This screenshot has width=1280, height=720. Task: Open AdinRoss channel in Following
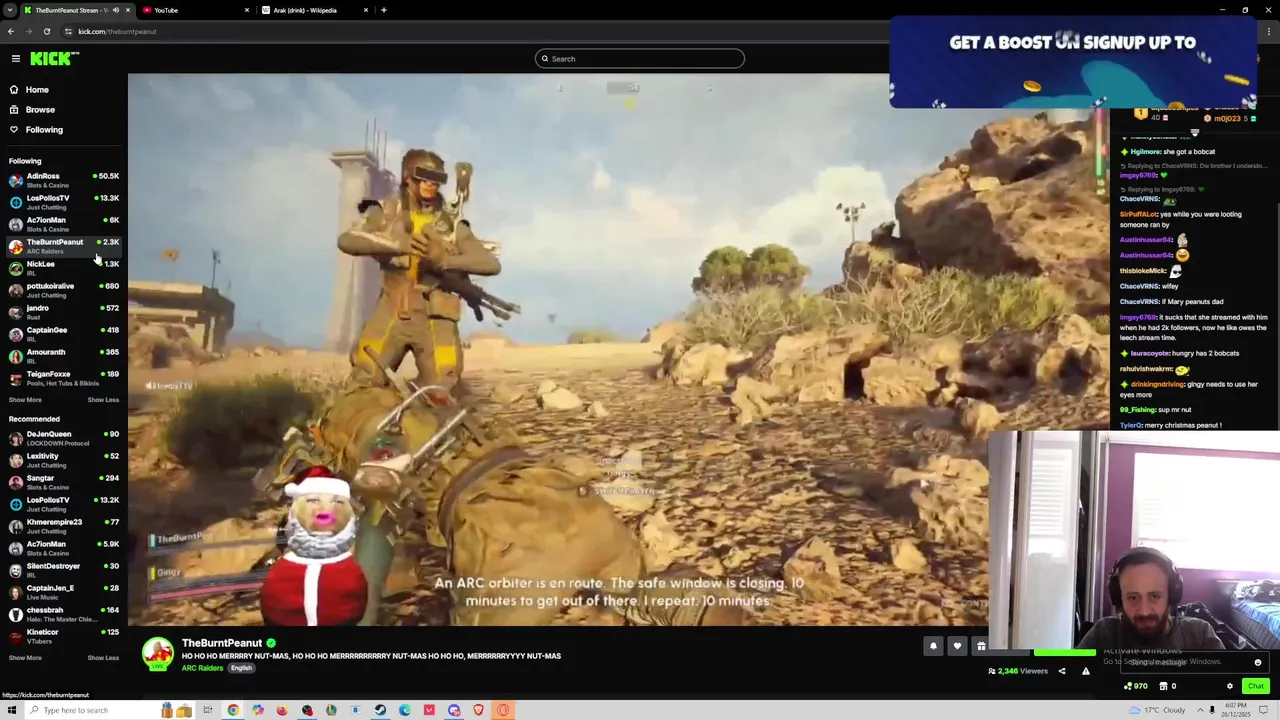[x=64, y=180]
